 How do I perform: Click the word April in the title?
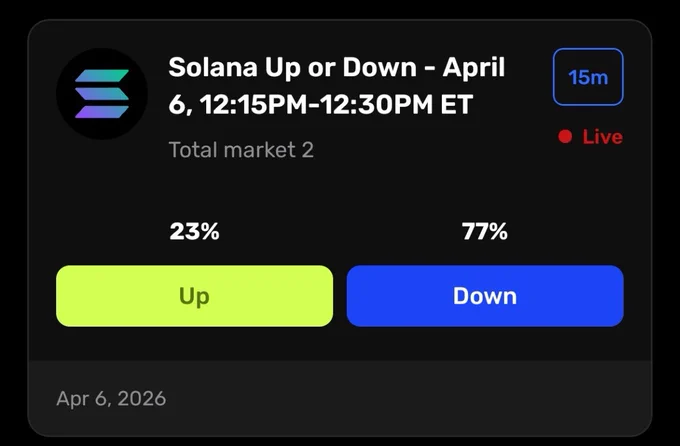474,69
